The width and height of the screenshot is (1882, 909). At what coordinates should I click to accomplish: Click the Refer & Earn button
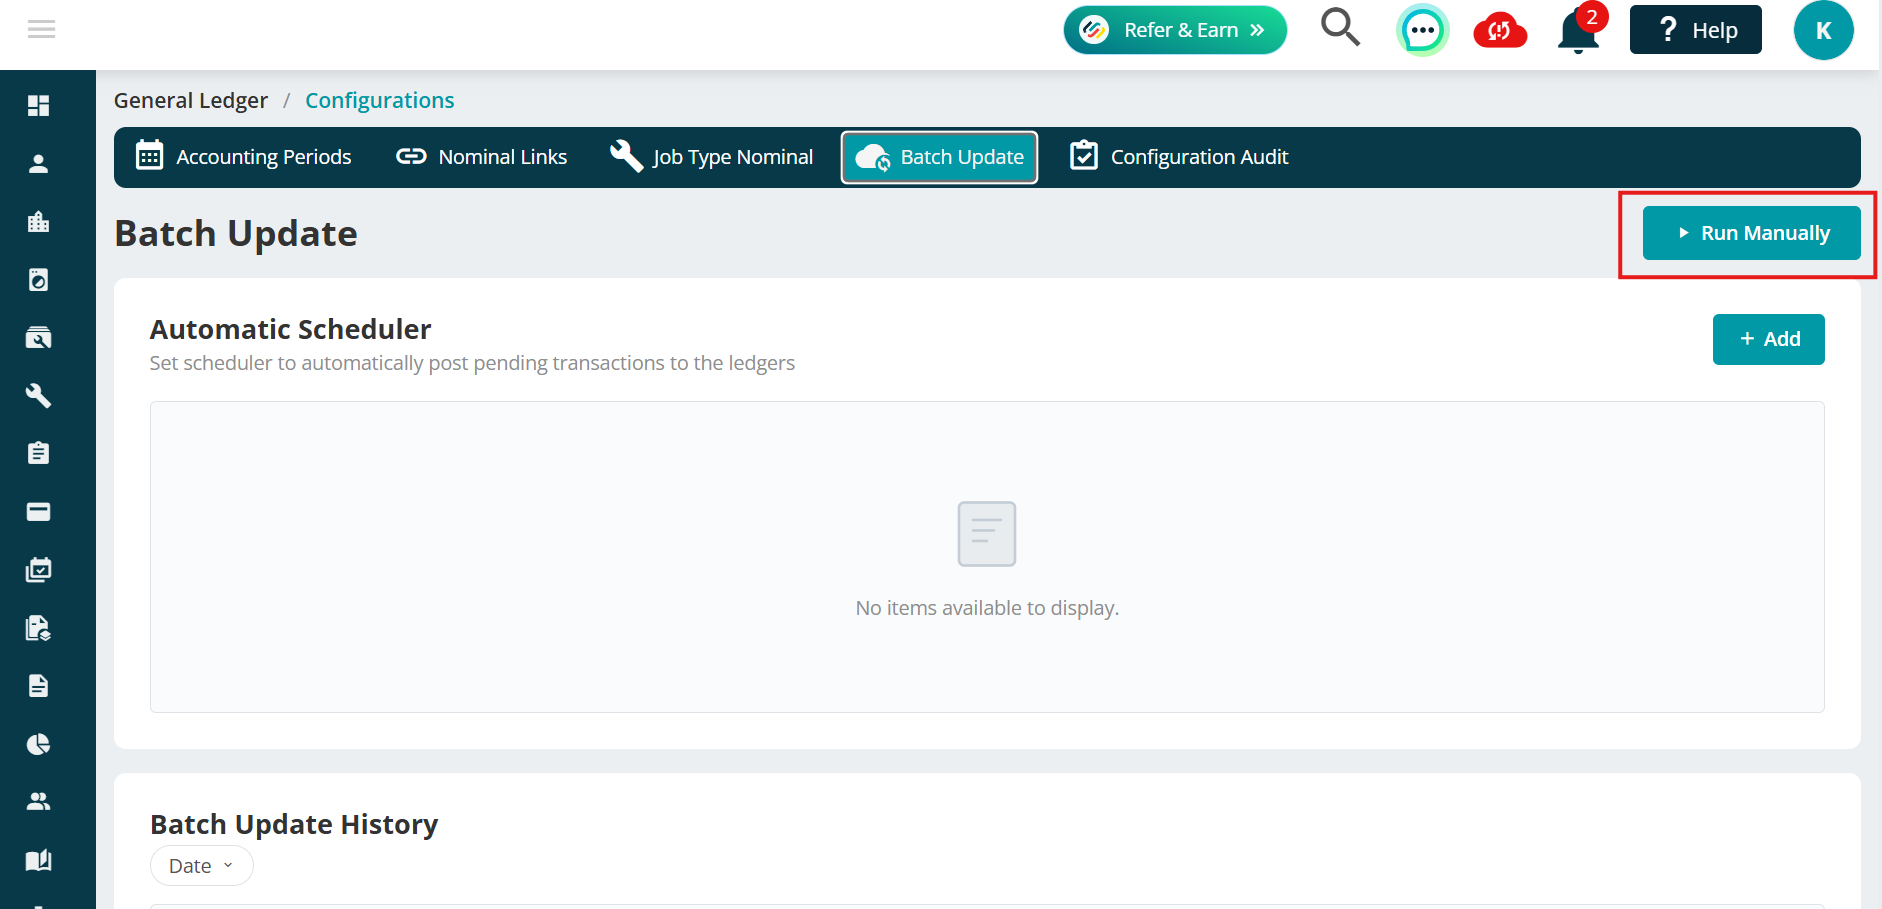(1175, 30)
